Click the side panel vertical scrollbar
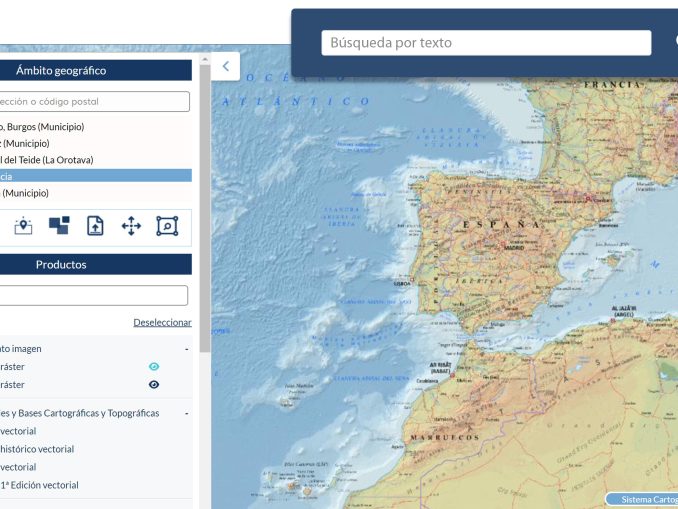 coord(205,200)
